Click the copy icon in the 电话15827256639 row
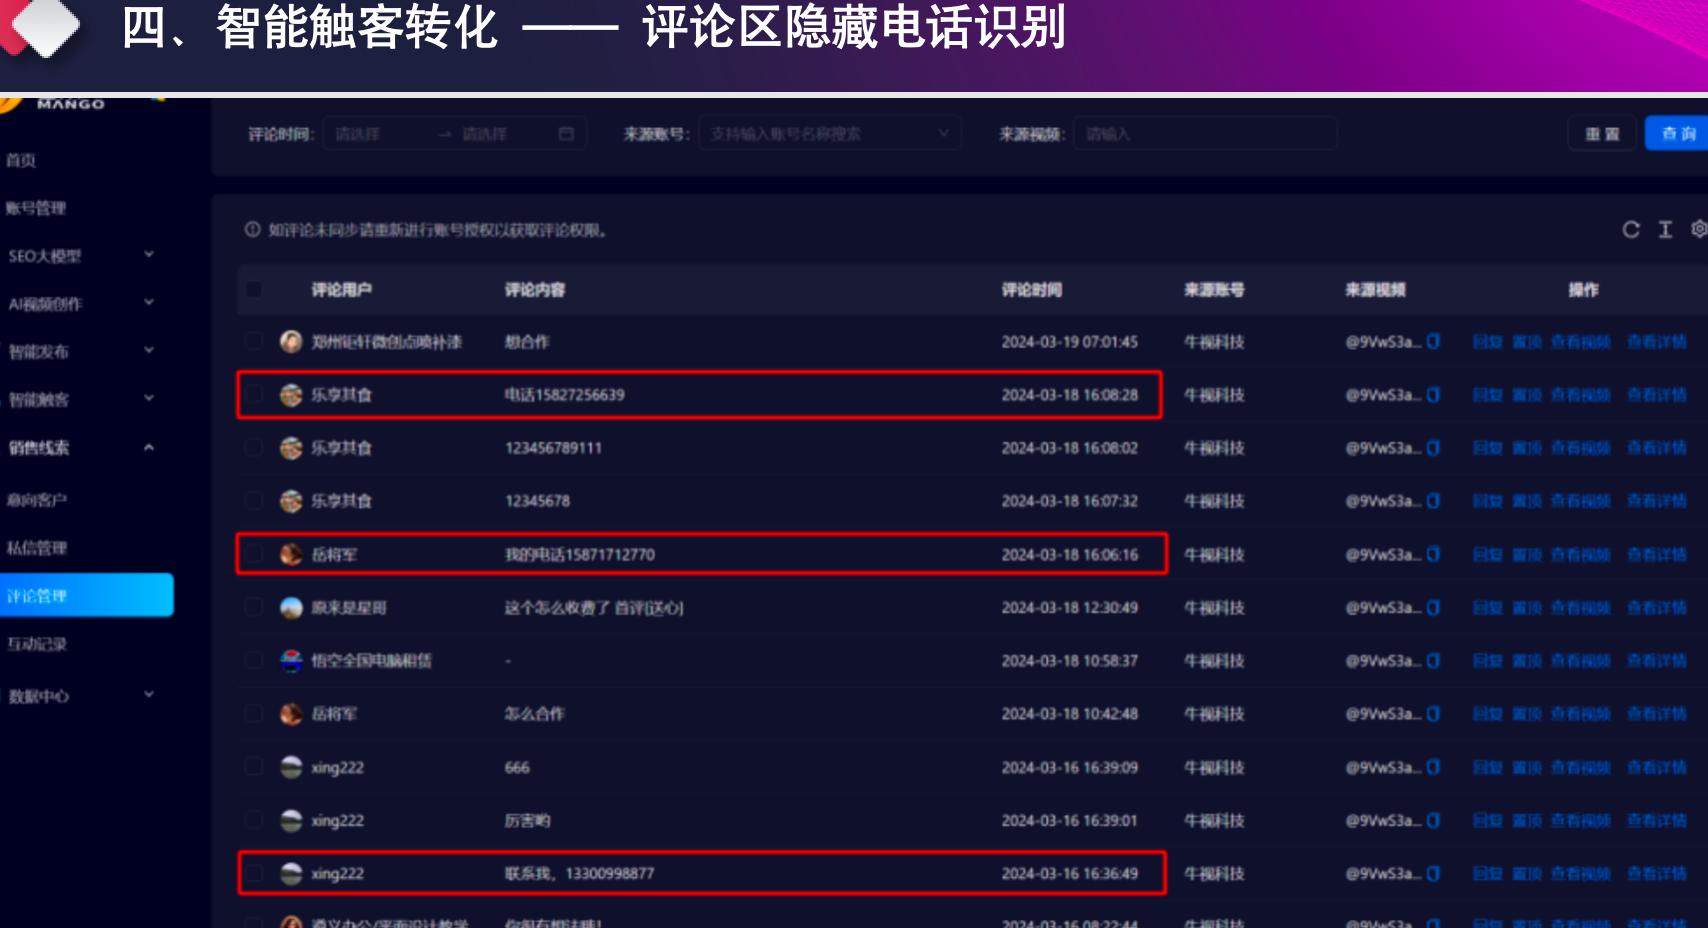 pyautogui.click(x=1433, y=395)
